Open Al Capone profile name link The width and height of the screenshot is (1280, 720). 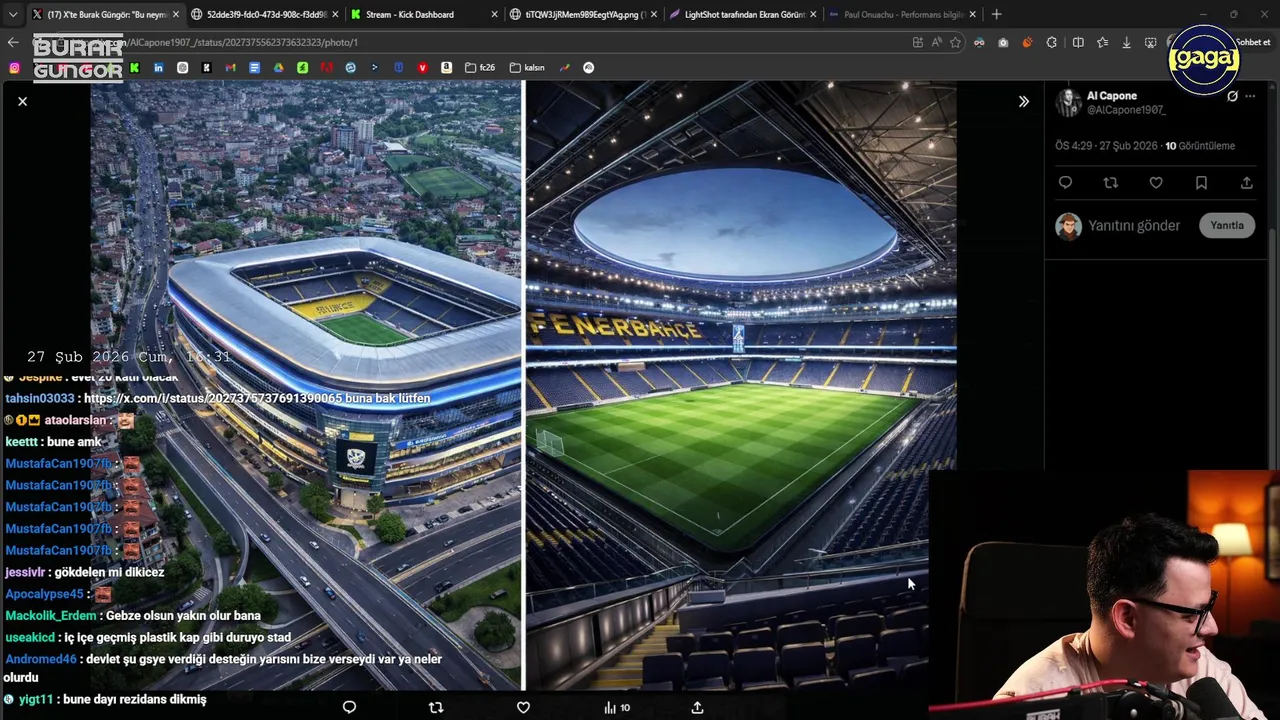[x=1112, y=96]
